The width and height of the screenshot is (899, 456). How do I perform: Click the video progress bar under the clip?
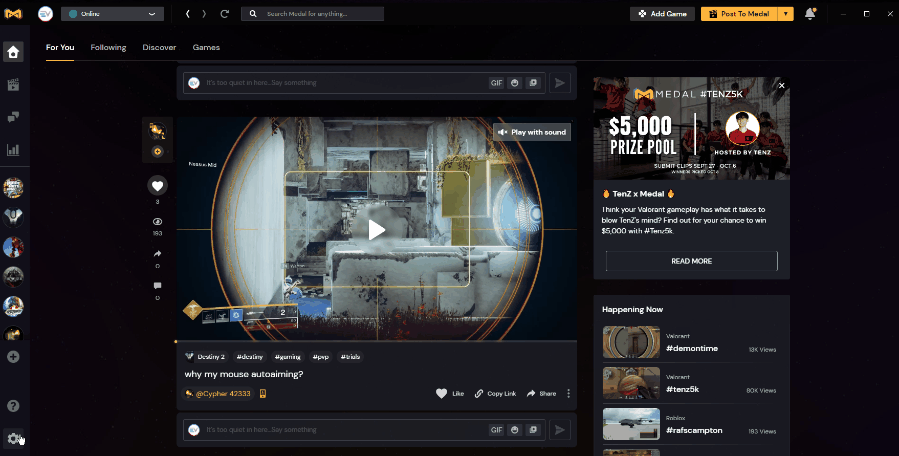(x=376, y=341)
